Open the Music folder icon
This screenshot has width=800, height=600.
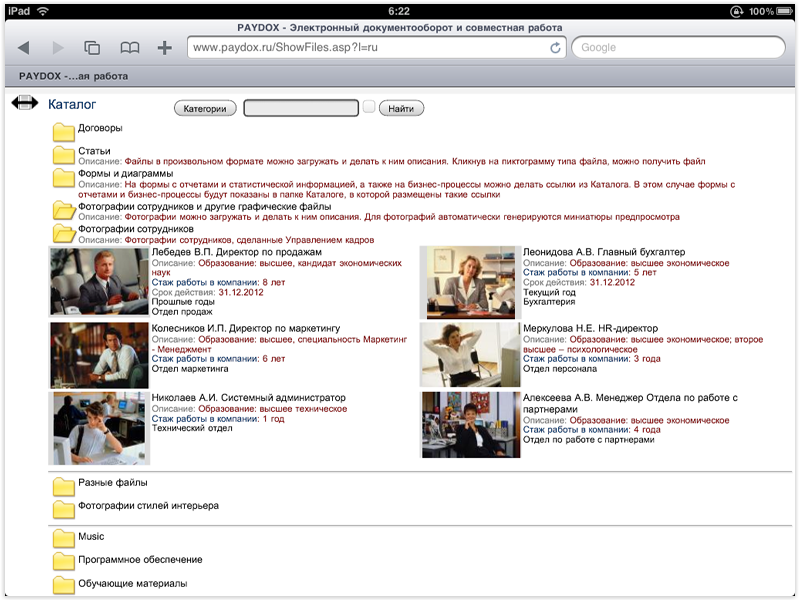coord(64,538)
